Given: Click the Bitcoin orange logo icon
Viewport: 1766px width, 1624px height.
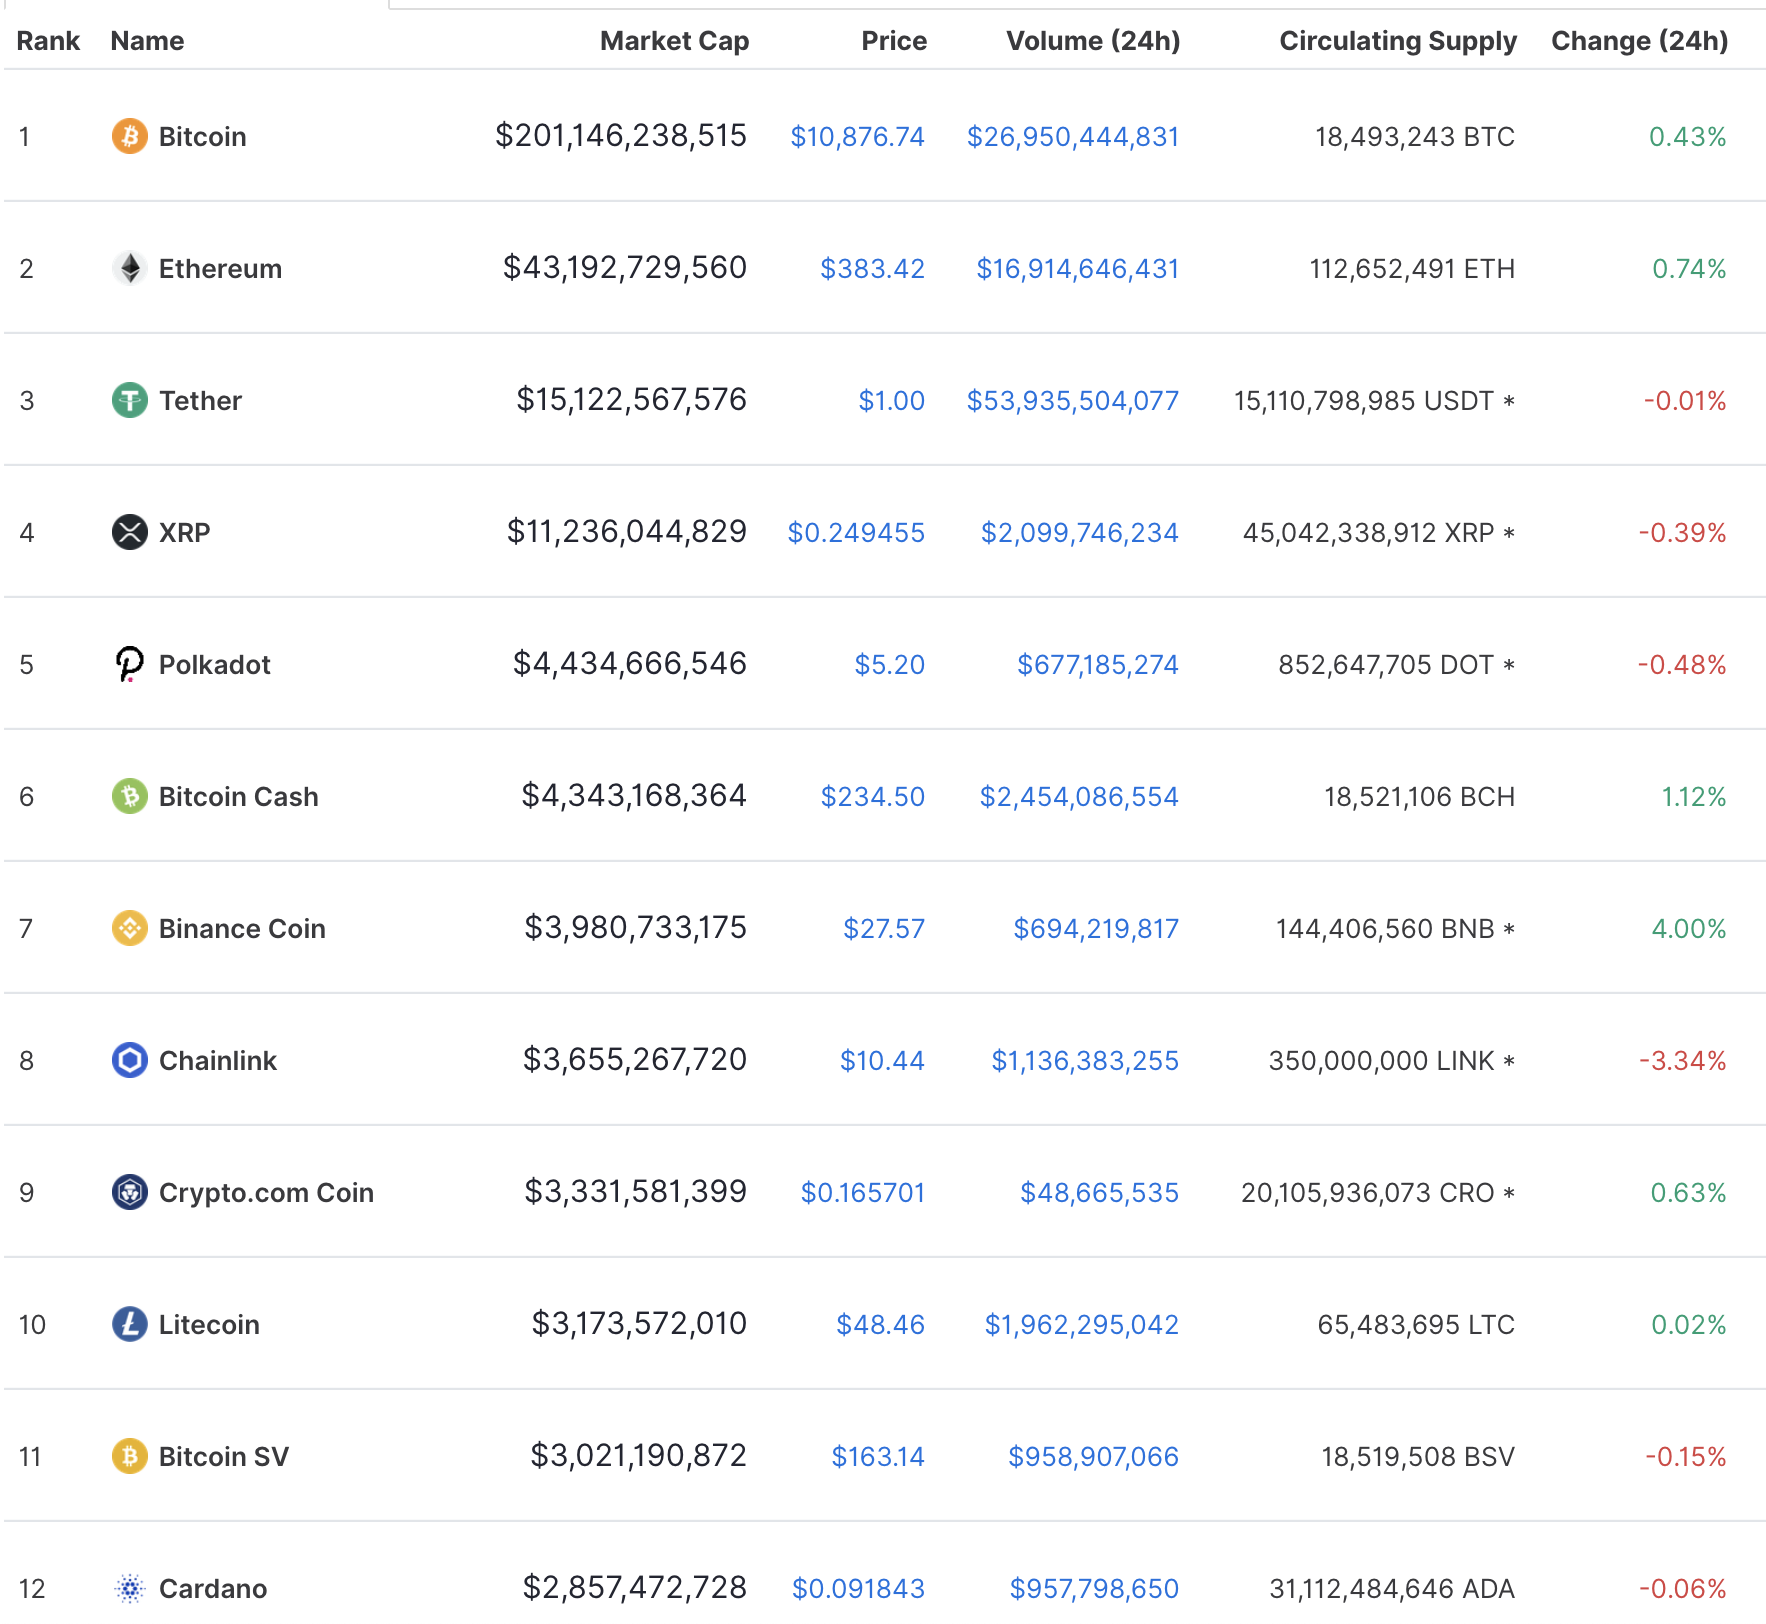Looking at the screenshot, I should (129, 136).
